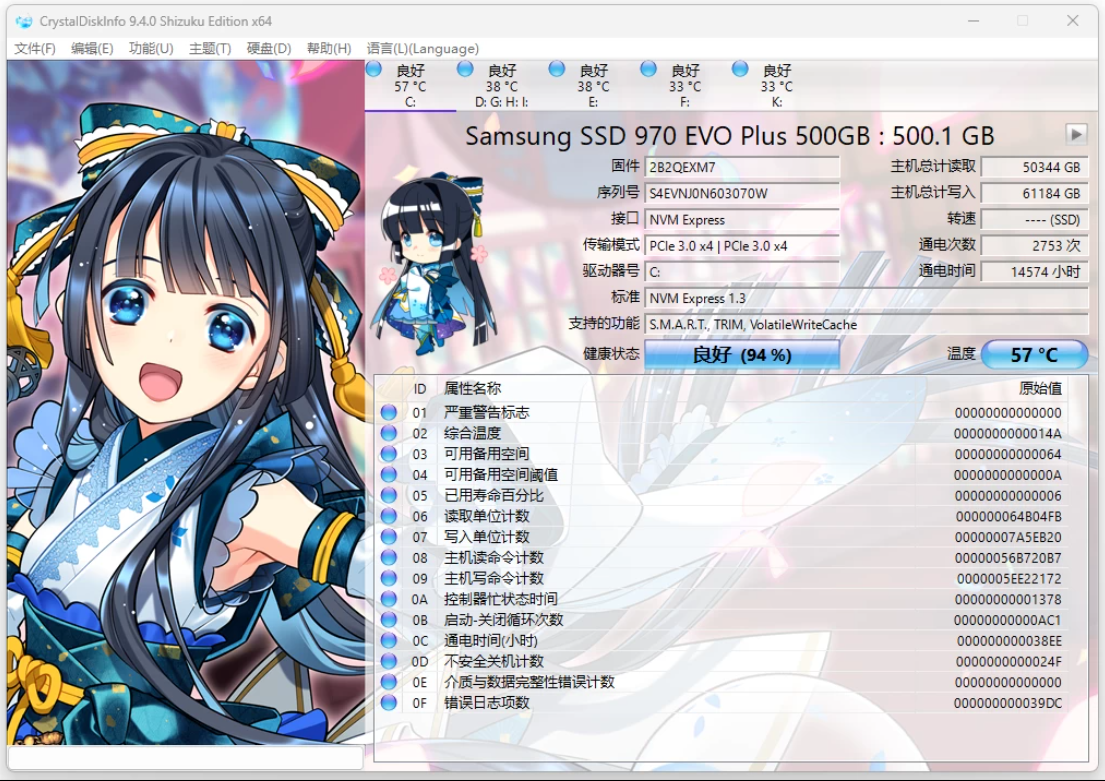Screen dimensions: 1105x781
Task: Click status orb of attribute 06 读取单位计数
Action: click(x=388, y=516)
